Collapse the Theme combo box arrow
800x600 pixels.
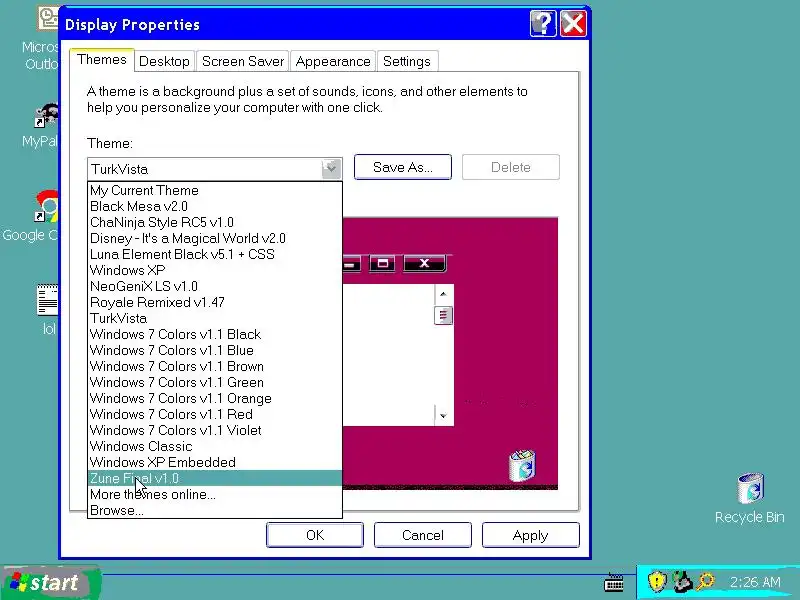pyautogui.click(x=331, y=168)
